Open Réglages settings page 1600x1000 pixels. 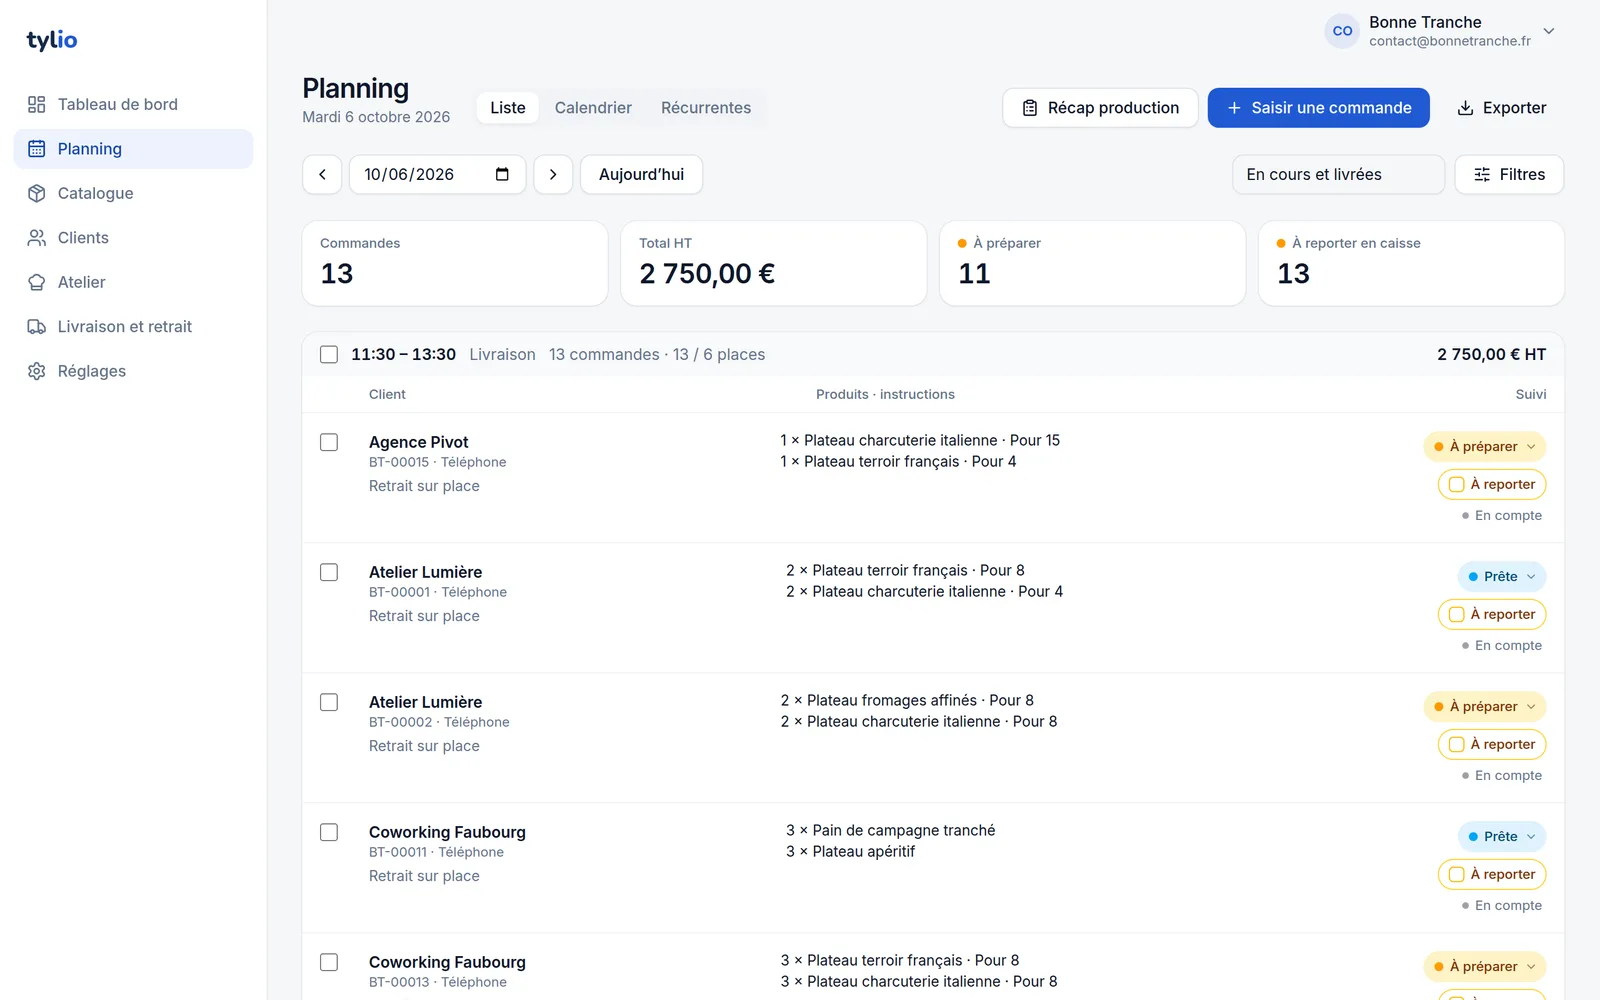point(133,371)
